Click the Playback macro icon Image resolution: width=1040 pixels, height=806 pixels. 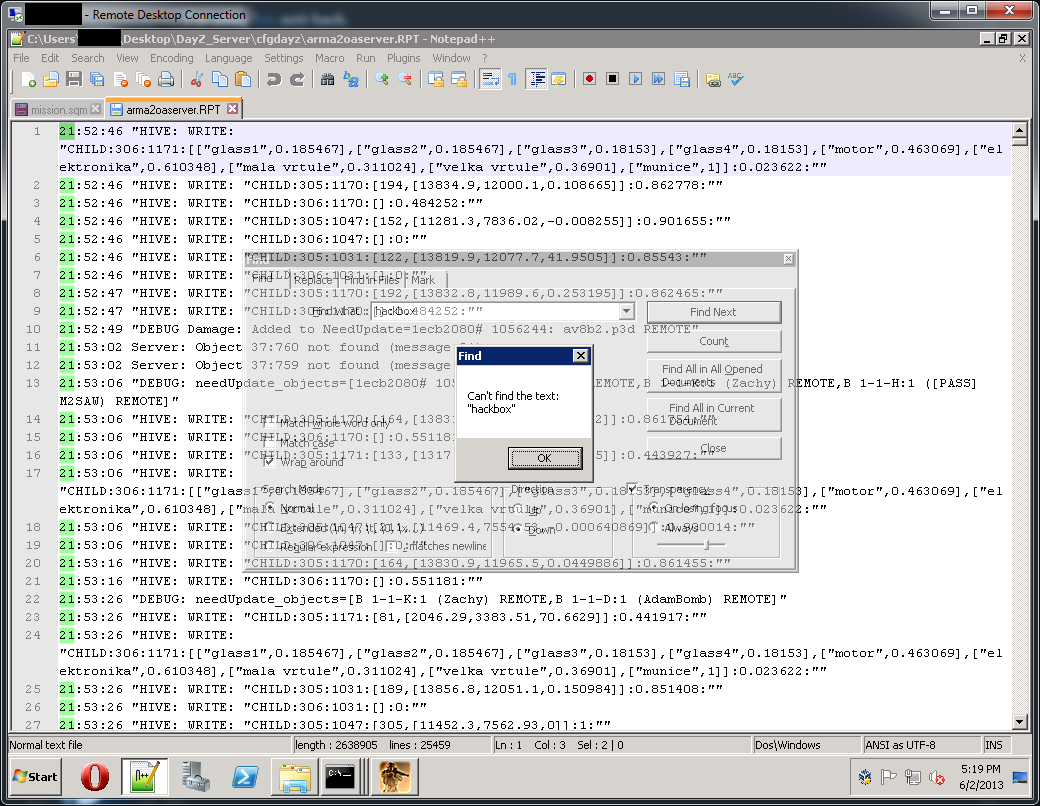(635, 79)
